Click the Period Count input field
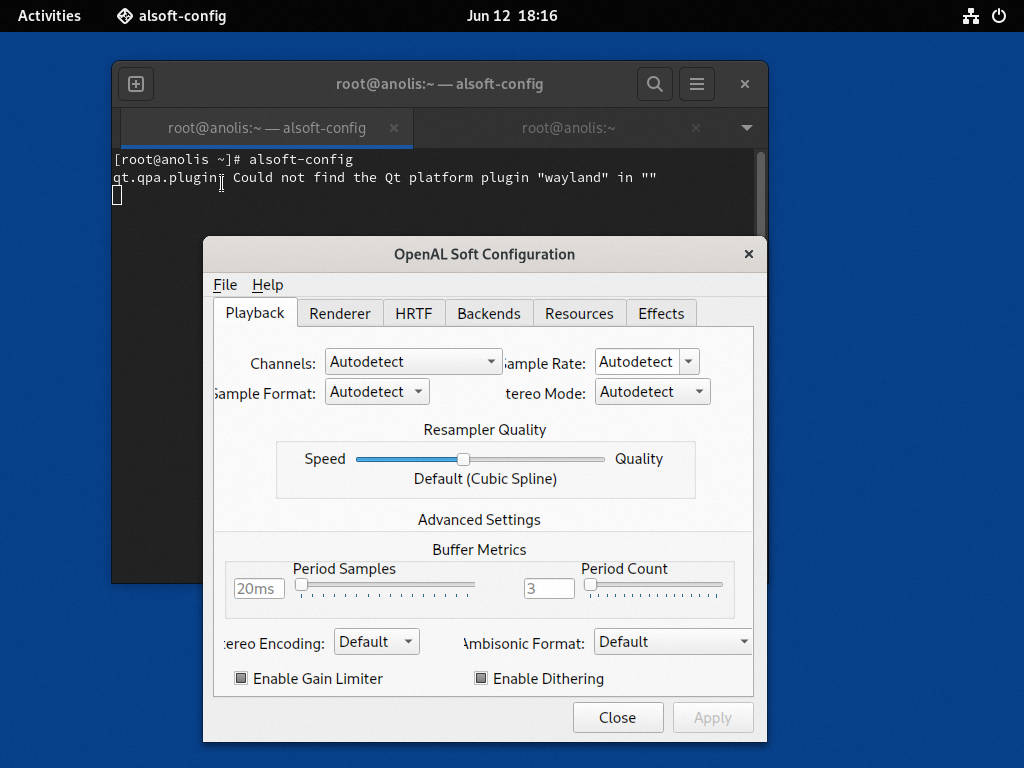Image resolution: width=1024 pixels, height=768 pixels. pos(548,589)
